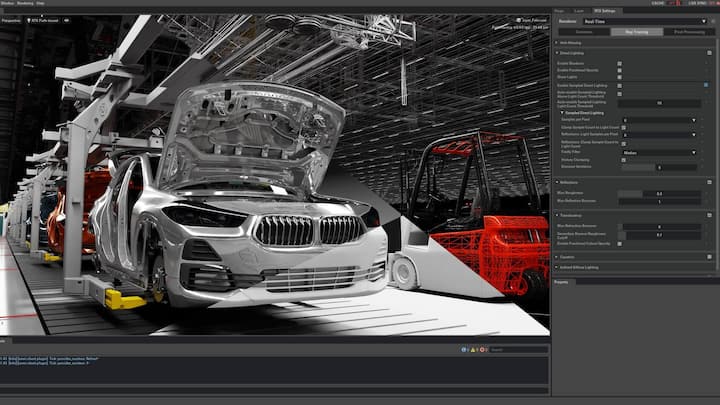The height and width of the screenshot is (405, 720).
Task: Select the RTX Settings tab
Action: (x=605, y=11)
